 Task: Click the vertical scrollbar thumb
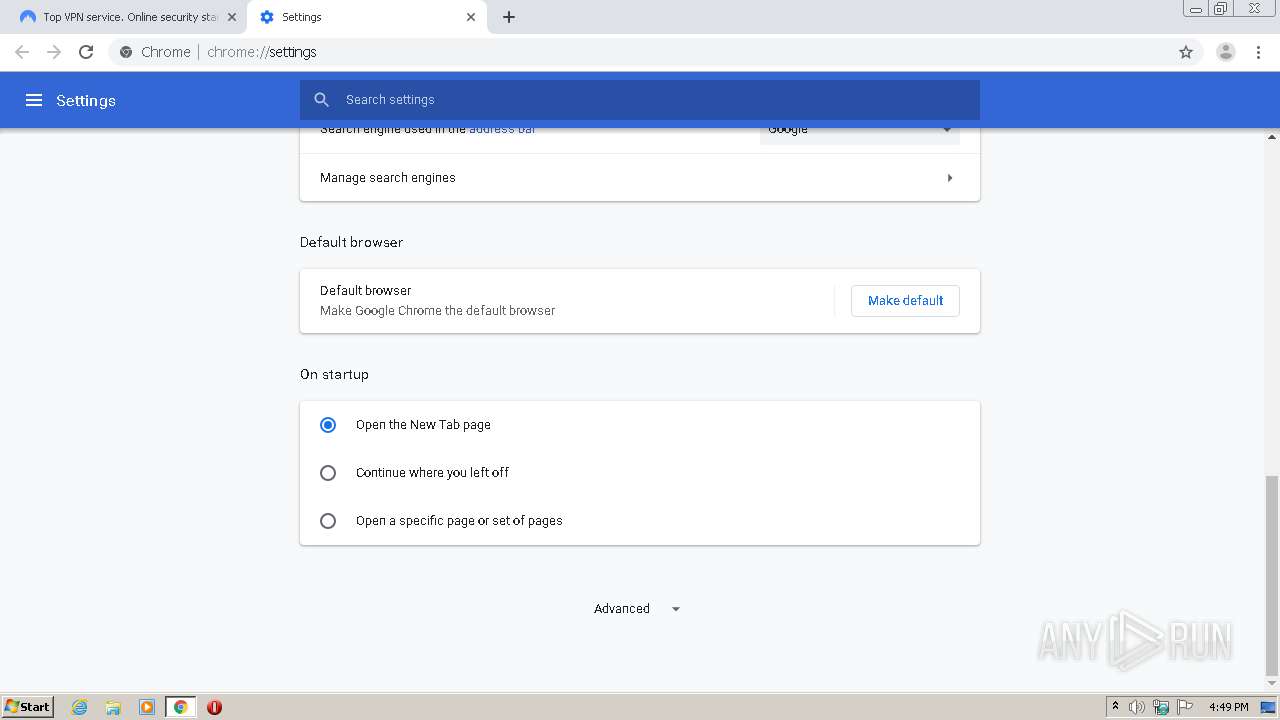pyautogui.click(x=1272, y=575)
